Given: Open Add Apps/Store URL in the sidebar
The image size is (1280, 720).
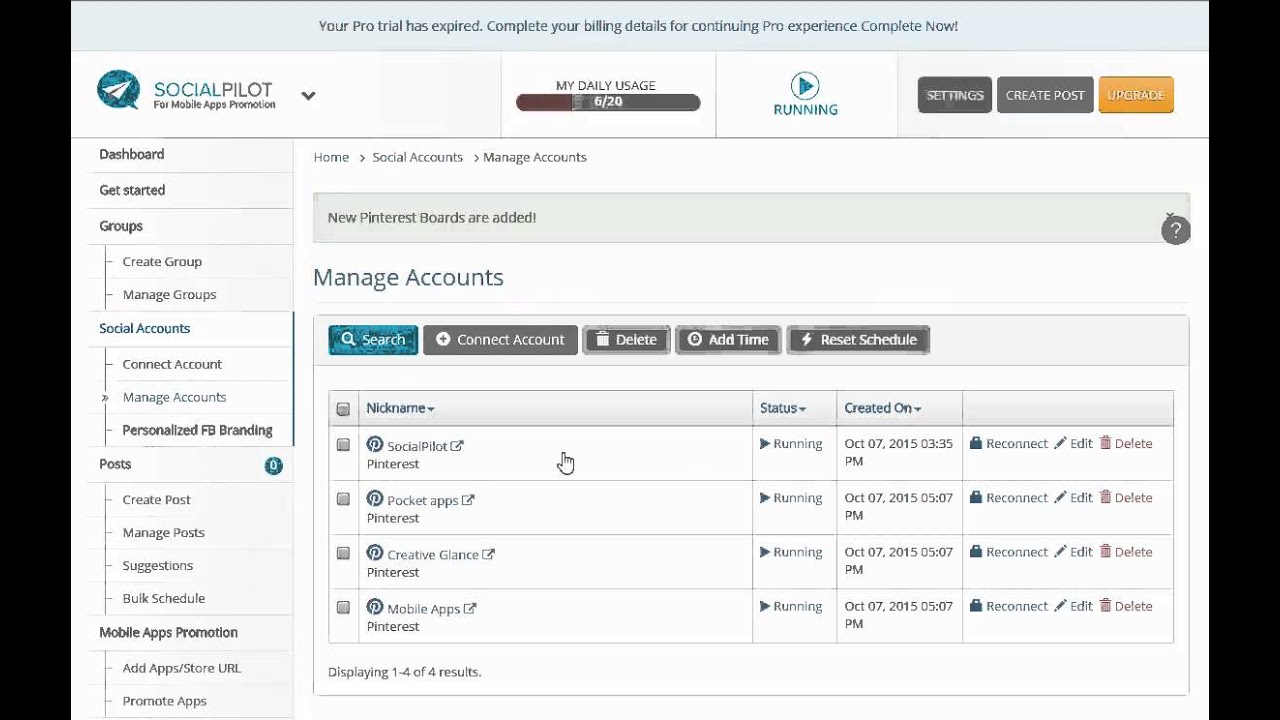Looking at the screenshot, I should click(181, 668).
